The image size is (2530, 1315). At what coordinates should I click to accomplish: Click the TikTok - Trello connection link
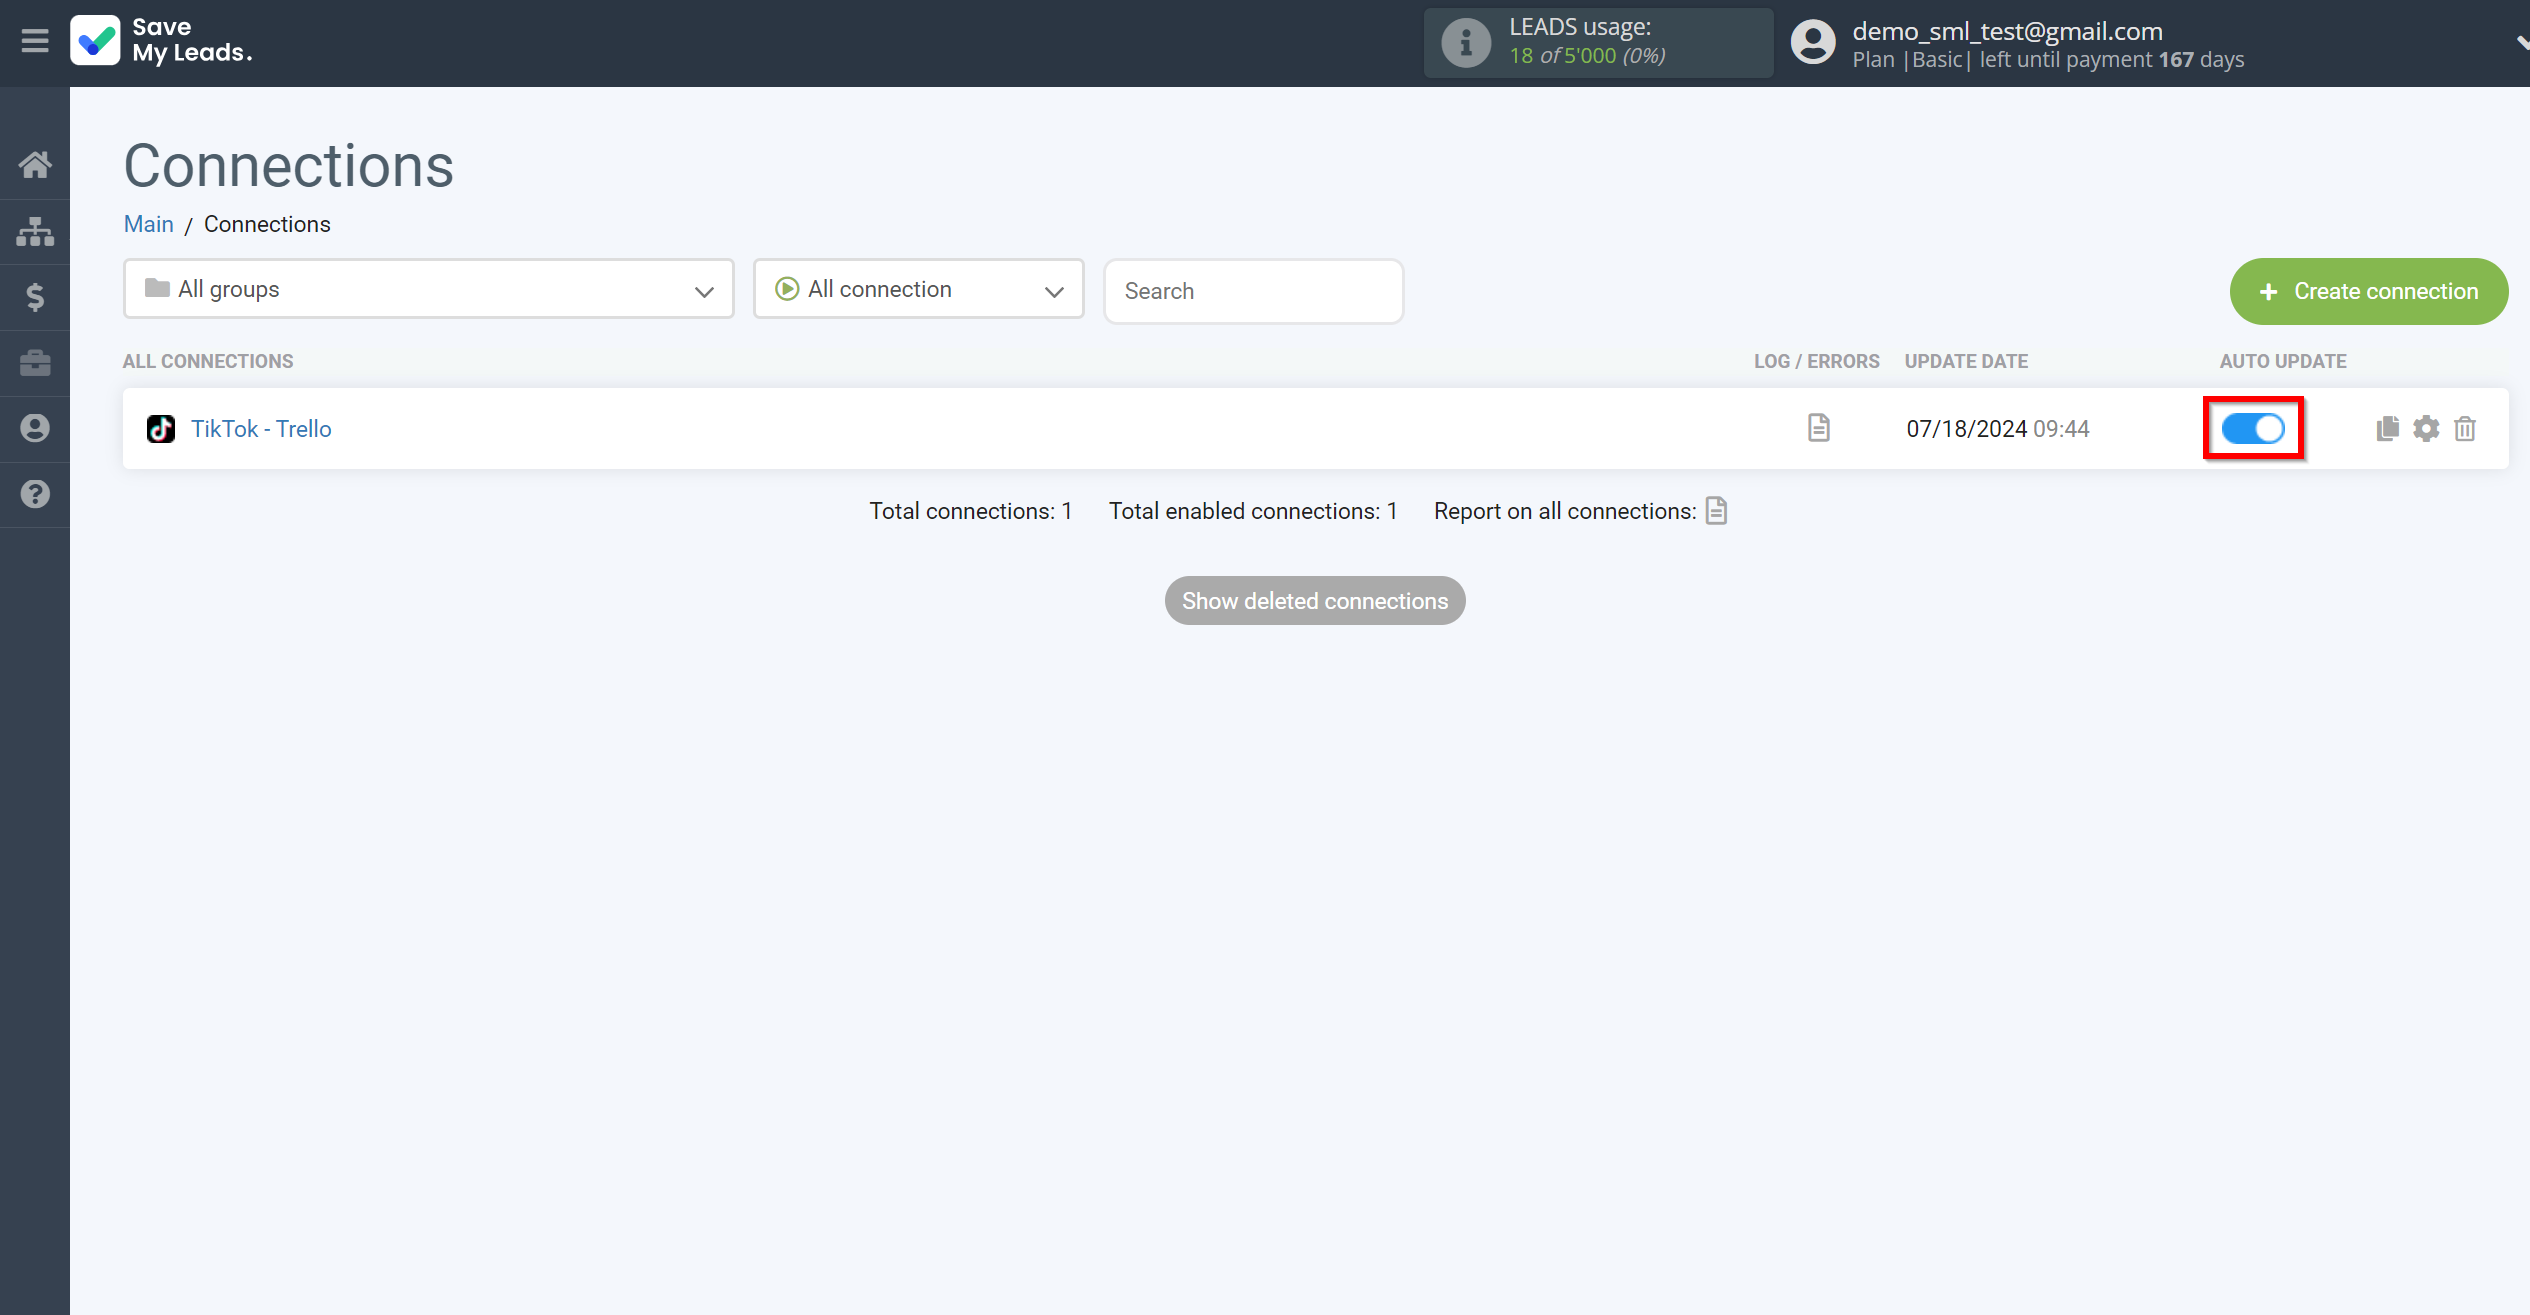261,428
